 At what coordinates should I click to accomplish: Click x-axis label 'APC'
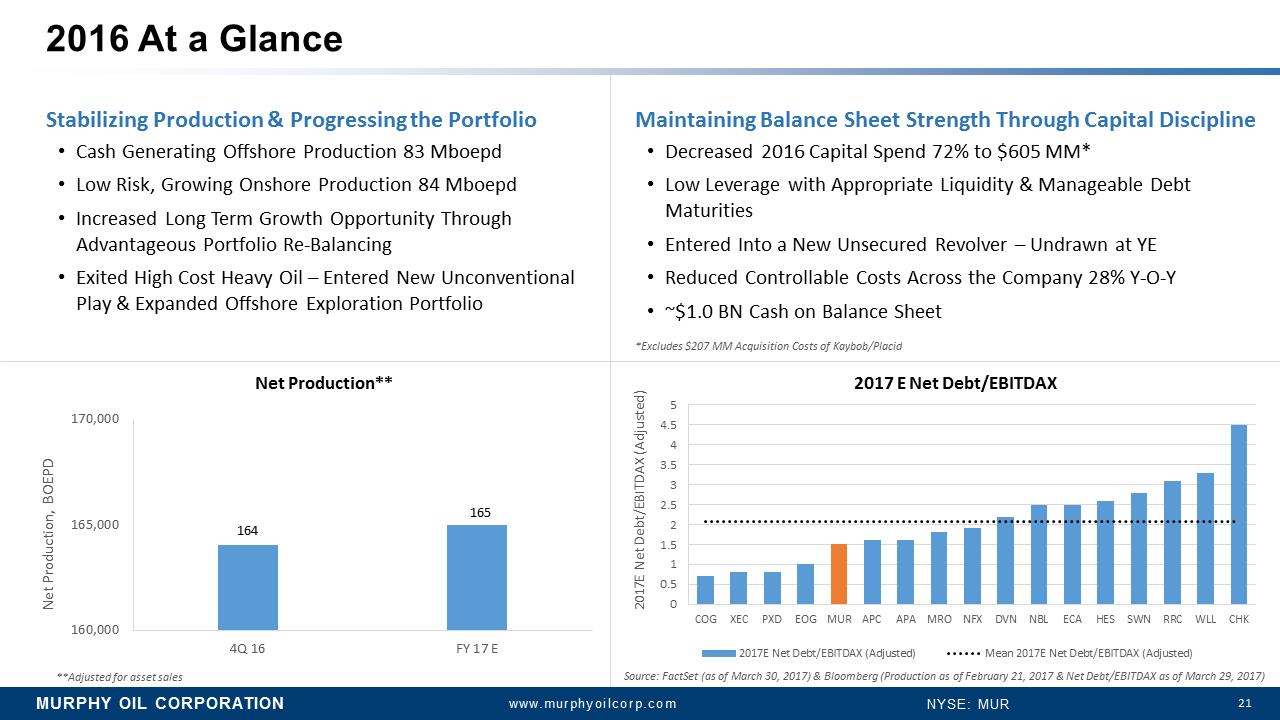point(872,620)
